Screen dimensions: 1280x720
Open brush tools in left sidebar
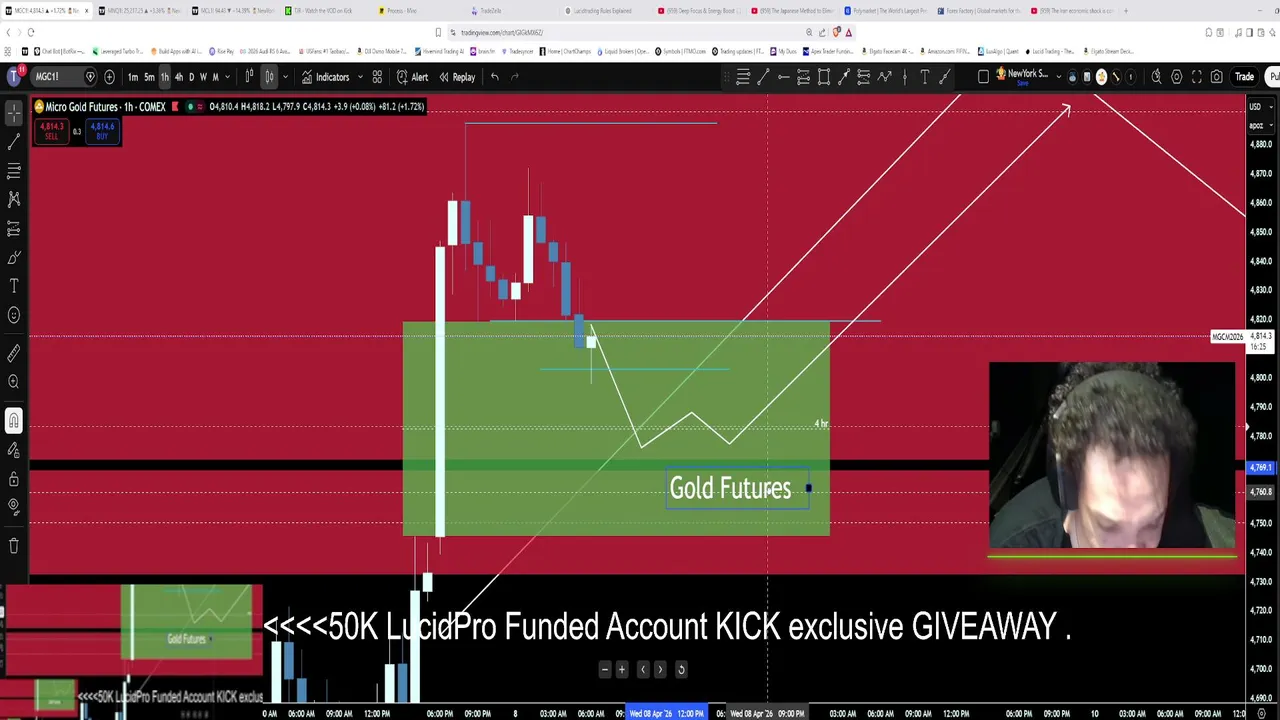point(14,258)
